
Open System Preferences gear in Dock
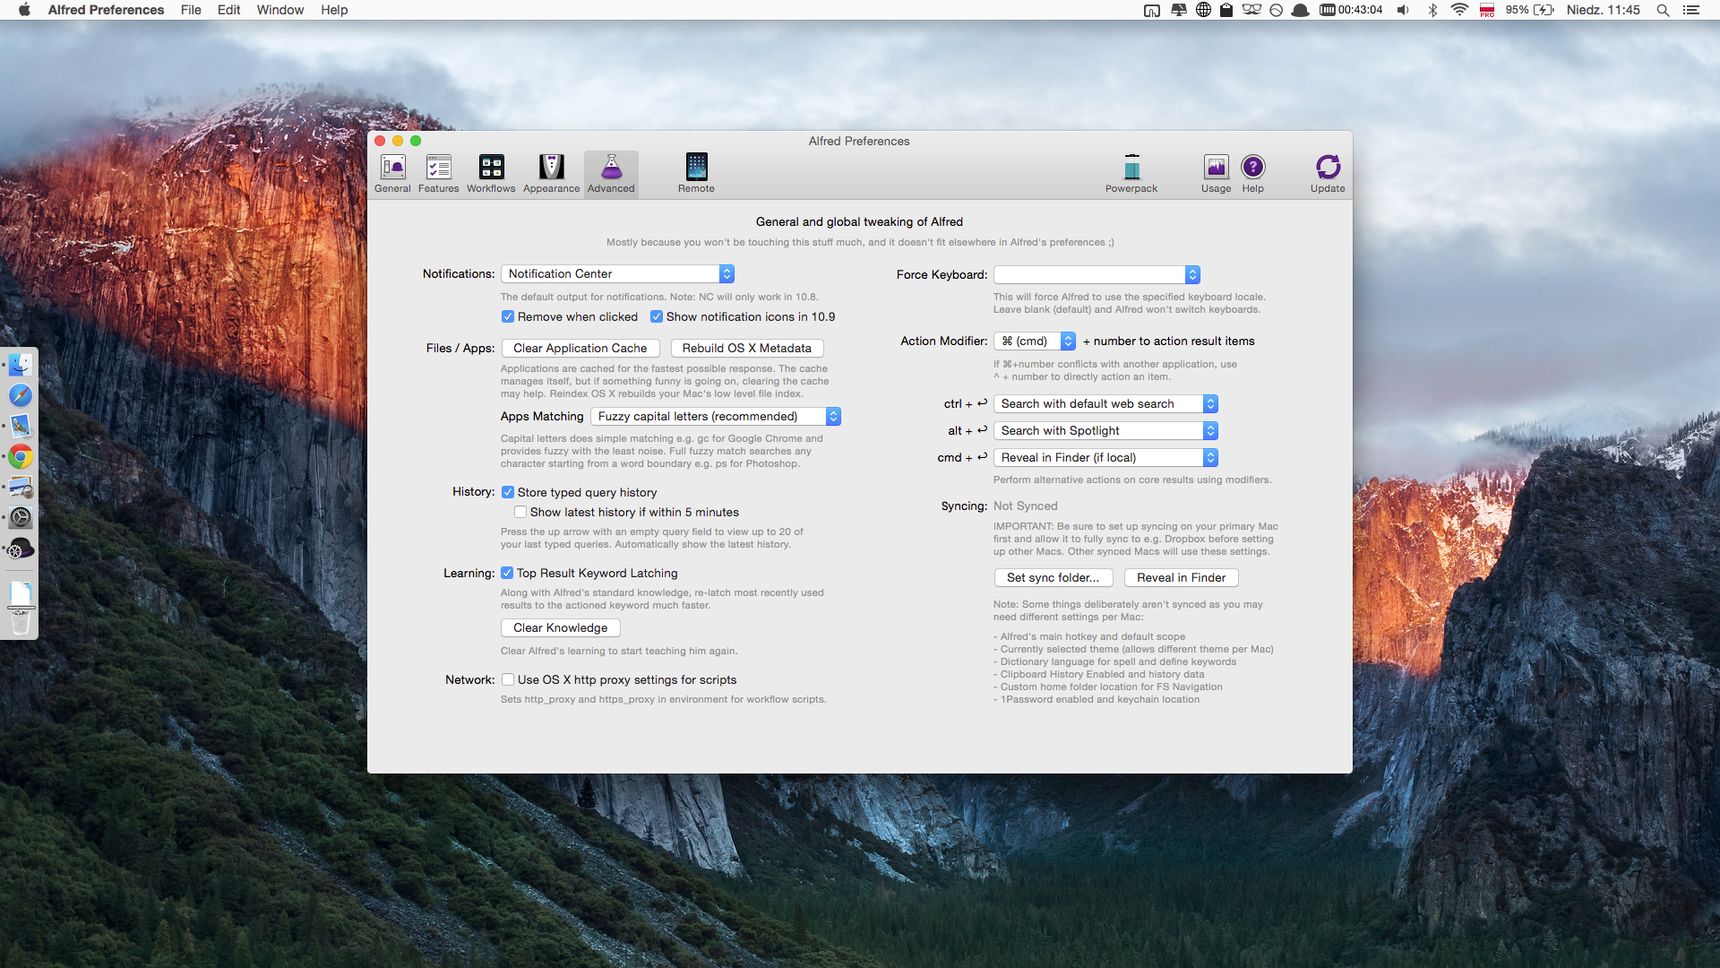pos(20,518)
